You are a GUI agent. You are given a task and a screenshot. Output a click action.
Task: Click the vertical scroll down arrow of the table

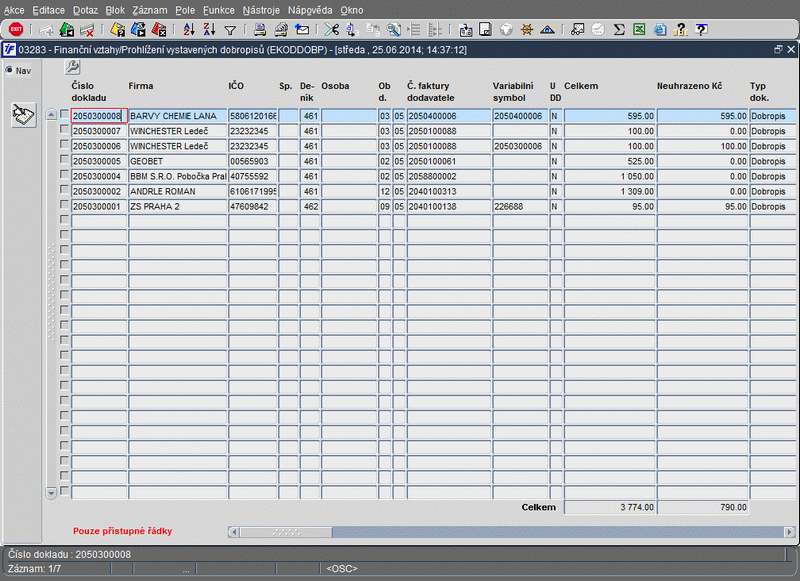(51, 493)
